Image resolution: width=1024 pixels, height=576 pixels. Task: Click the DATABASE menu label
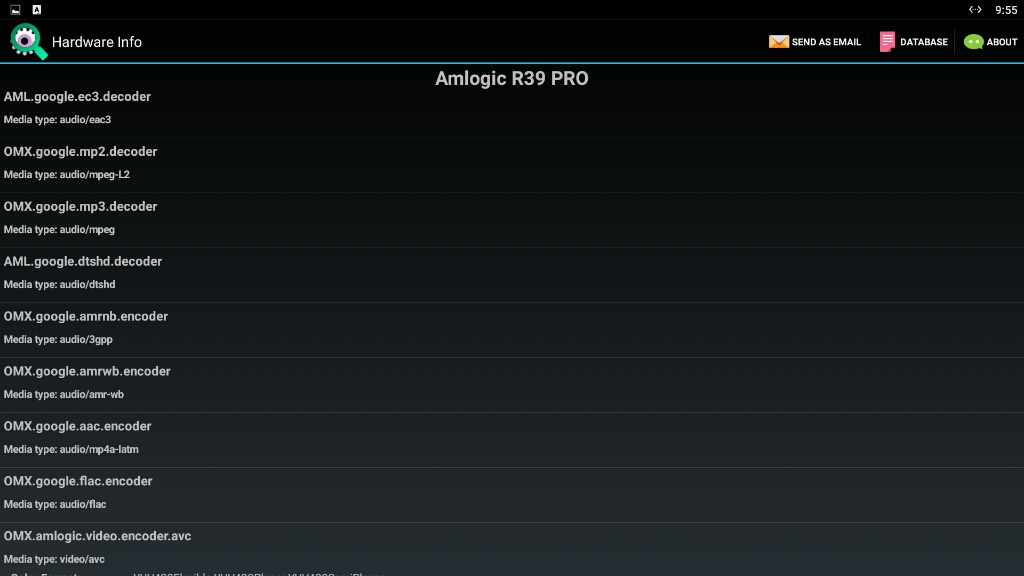[x=923, y=42]
